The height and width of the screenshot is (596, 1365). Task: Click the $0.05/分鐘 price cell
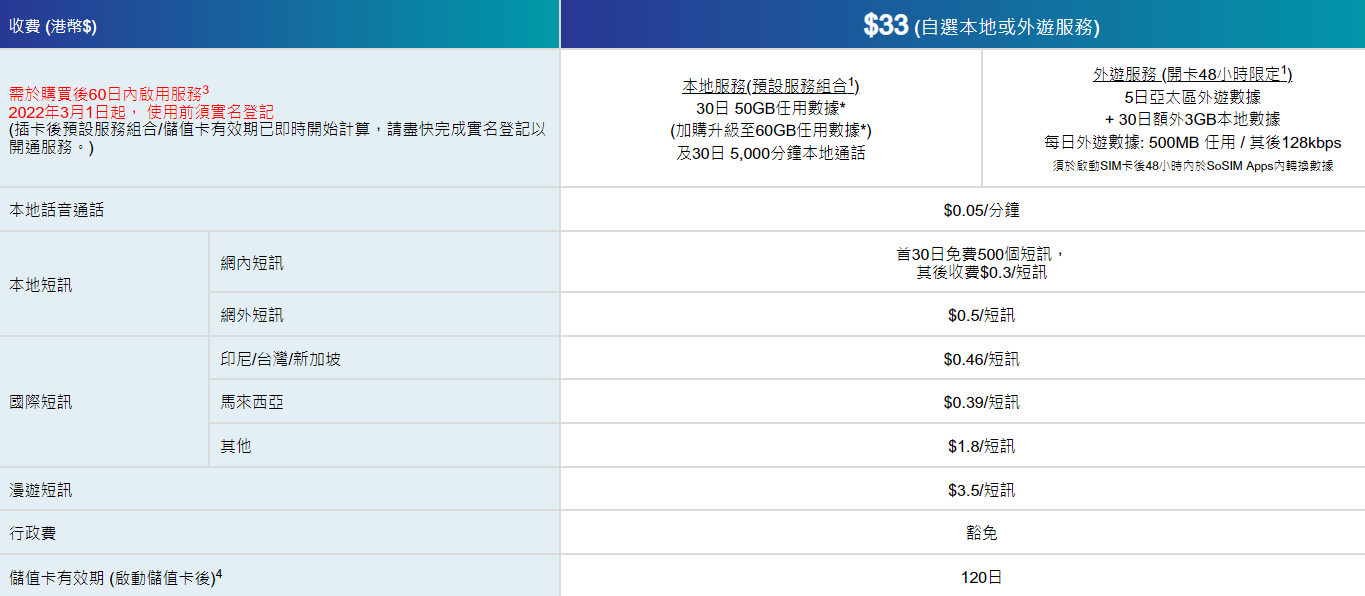pos(981,210)
